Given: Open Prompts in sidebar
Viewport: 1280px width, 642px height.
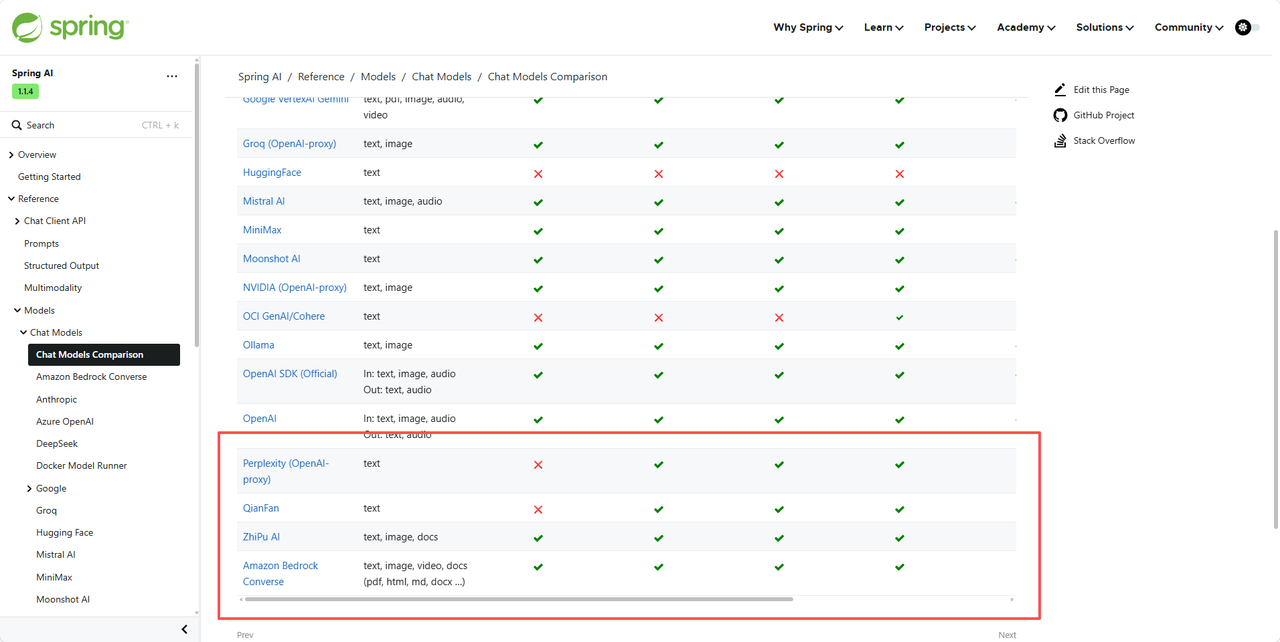Looking at the screenshot, I should [x=41, y=244].
